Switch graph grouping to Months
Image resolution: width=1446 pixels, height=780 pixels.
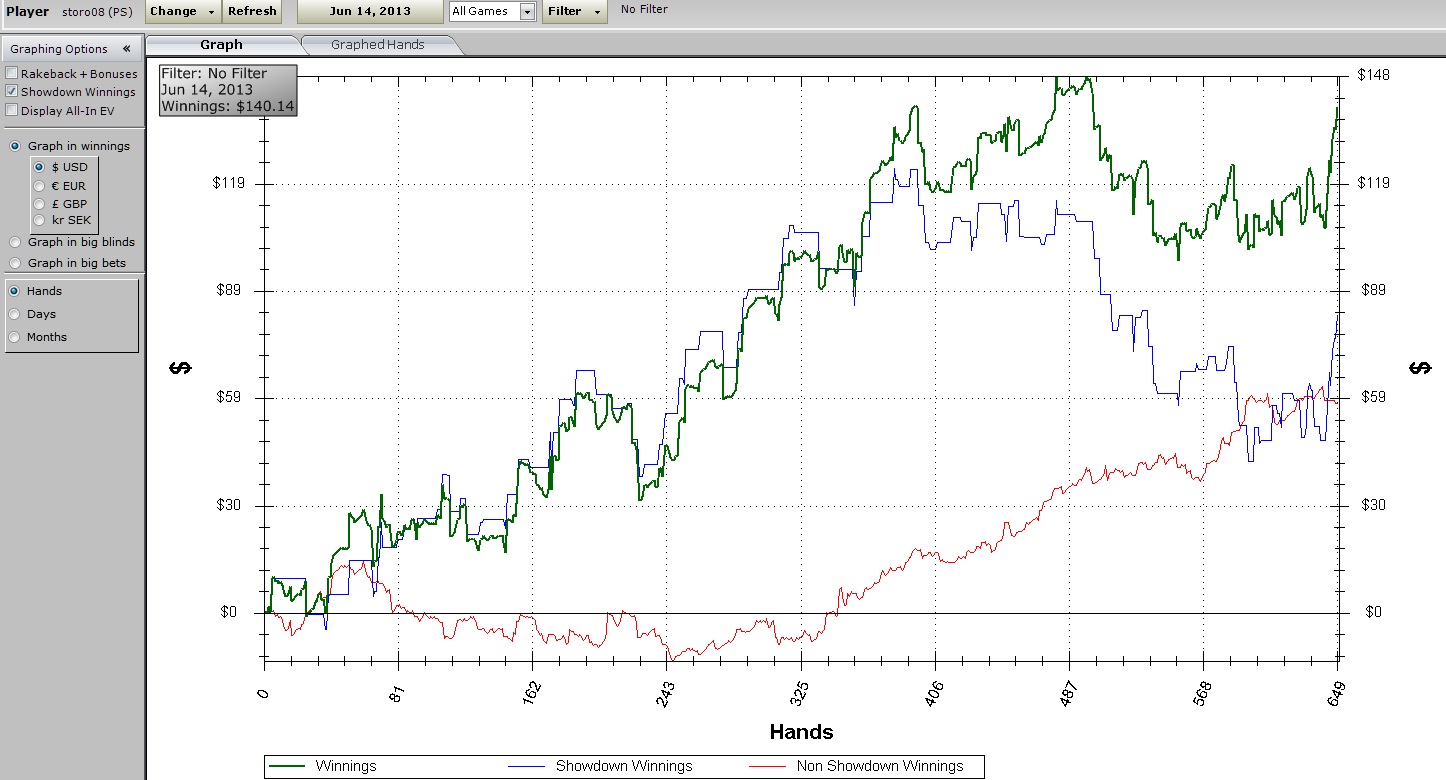(15, 337)
